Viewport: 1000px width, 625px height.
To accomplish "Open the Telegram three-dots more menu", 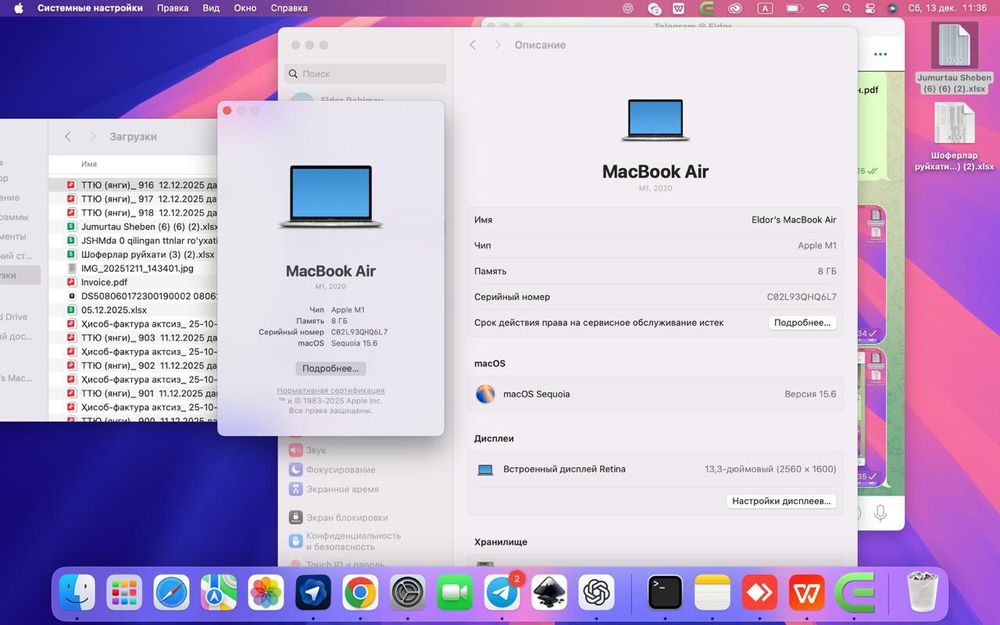I will click(x=880, y=54).
